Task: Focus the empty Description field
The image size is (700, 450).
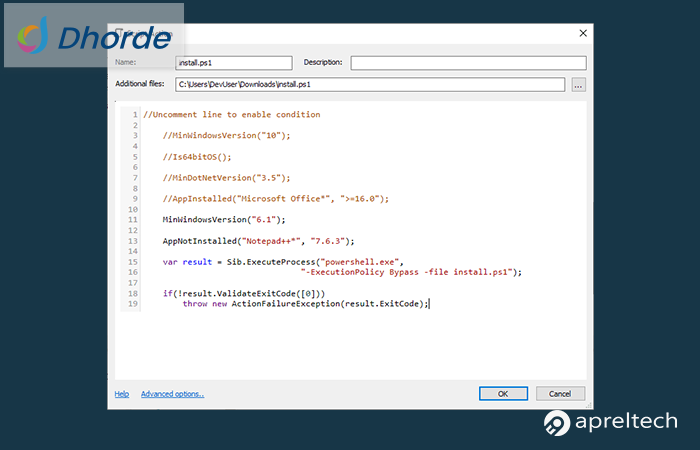Action: 468,63
